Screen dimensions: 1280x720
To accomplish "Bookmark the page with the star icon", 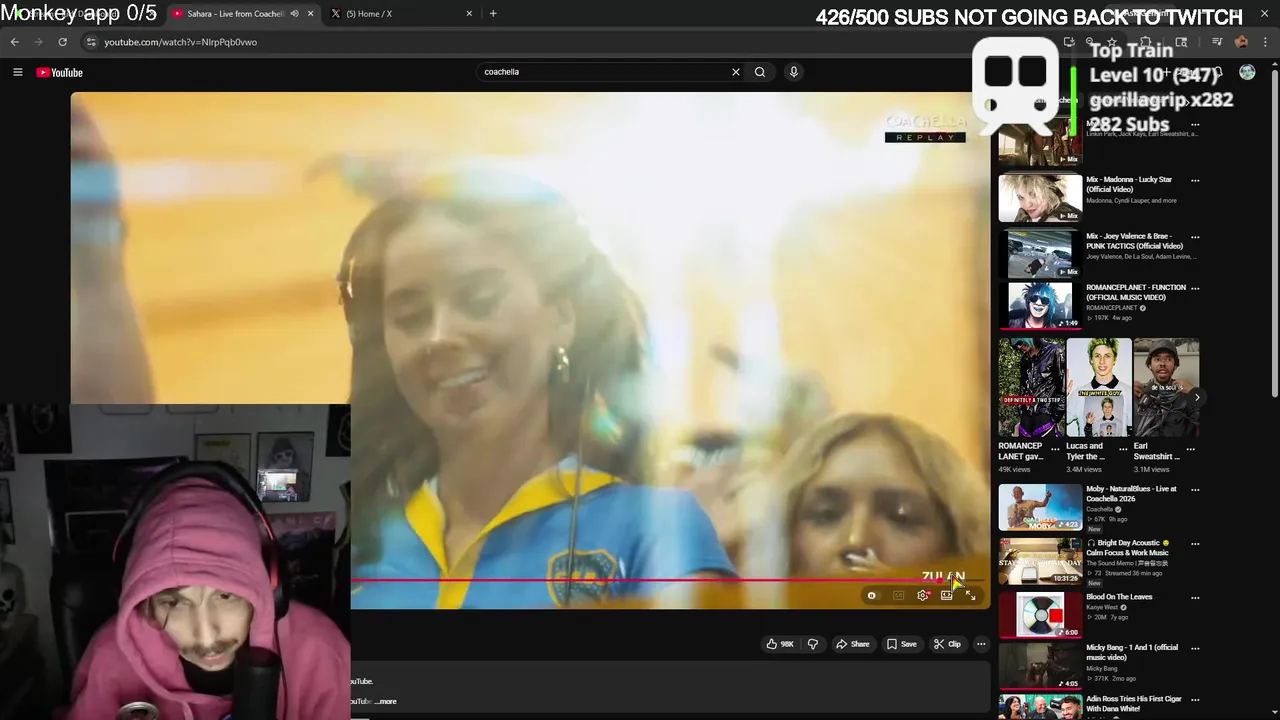I will click(x=1111, y=42).
